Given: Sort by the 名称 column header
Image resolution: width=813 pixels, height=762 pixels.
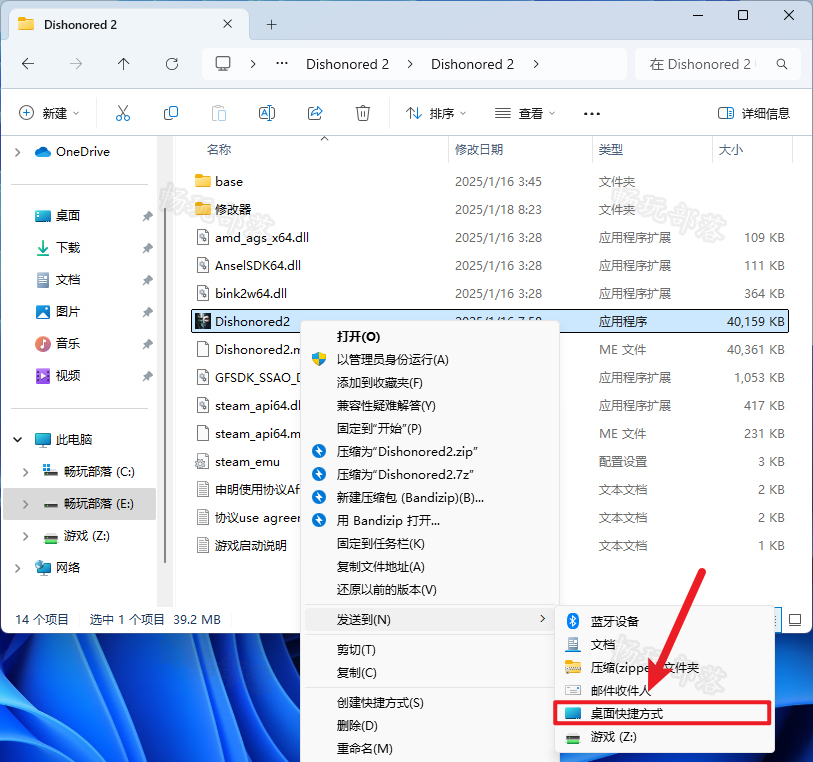Looking at the screenshot, I should coord(218,150).
